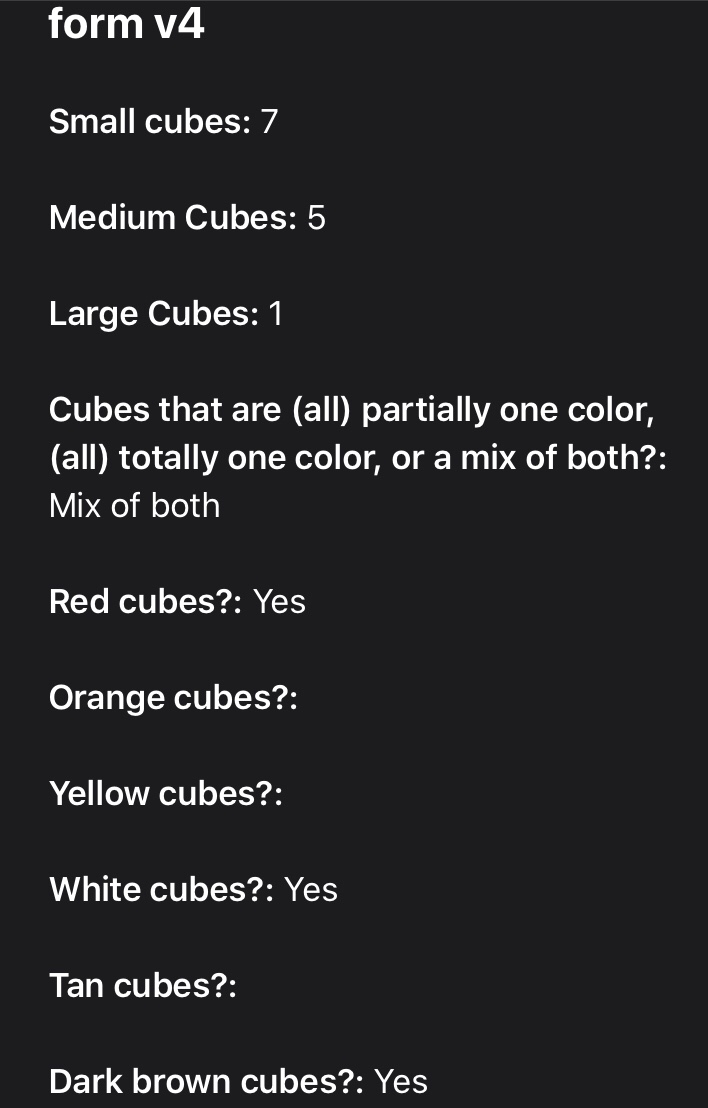Select the "Mix of both" answer

[x=134, y=506]
